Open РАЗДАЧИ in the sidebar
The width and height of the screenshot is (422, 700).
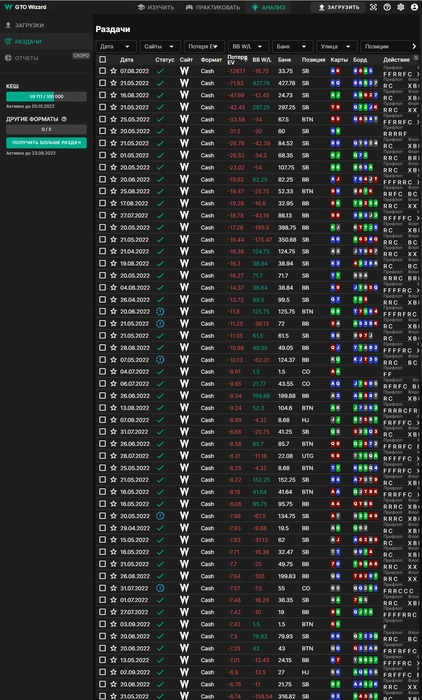point(46,42)
